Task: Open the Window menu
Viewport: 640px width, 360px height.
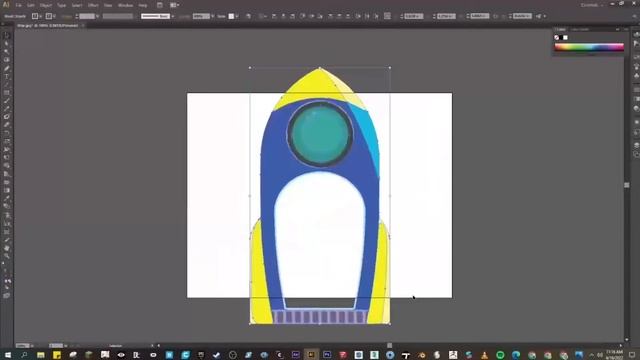Action: pyautogui.click(x=125, y=5)
